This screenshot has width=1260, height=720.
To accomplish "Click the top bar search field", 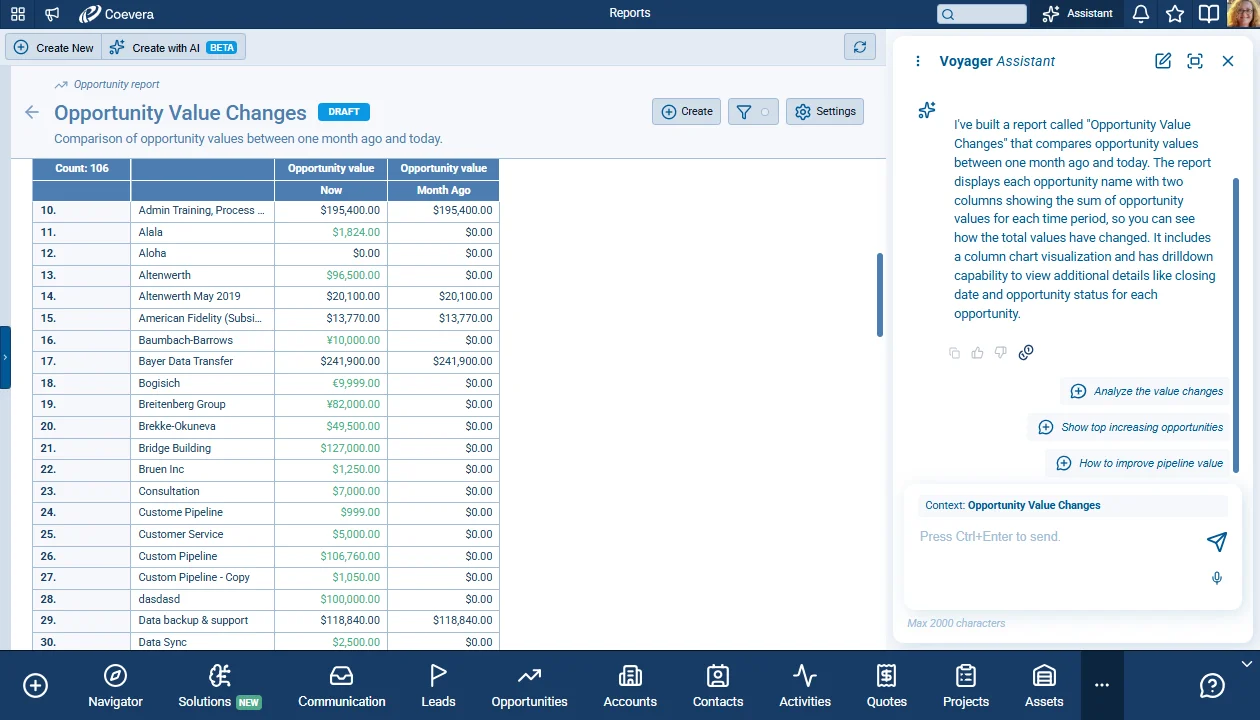I will coord(982,14).
